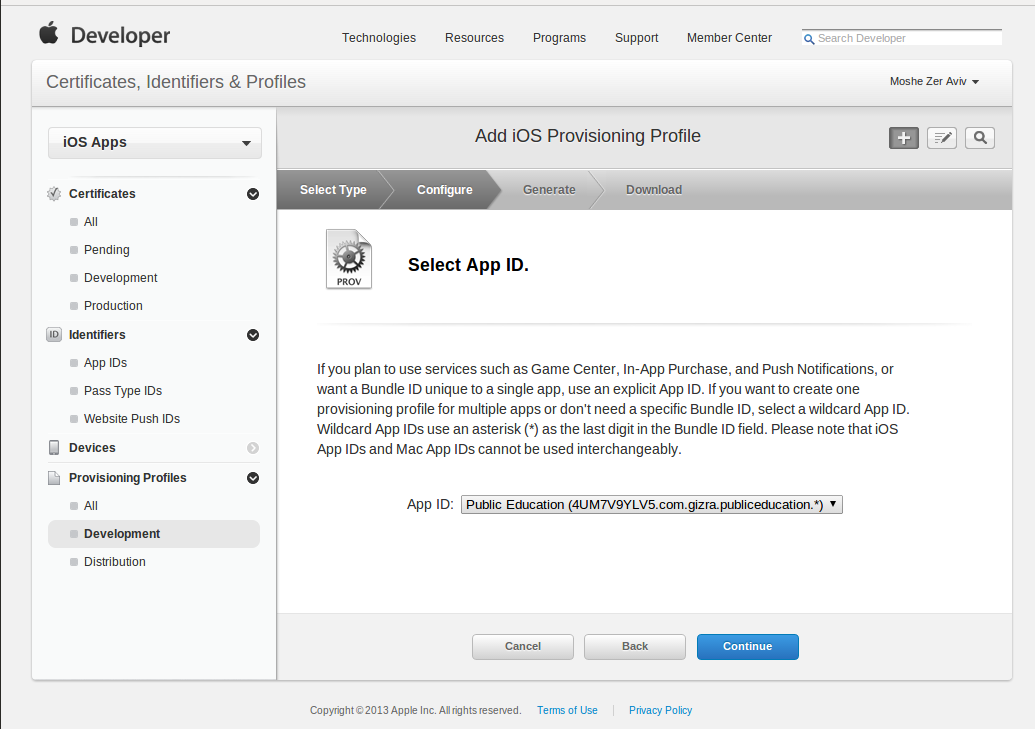This screenshot has width=1035, height=729.
Task: Open Website Push IDs in sidebar
Action: 132,419
